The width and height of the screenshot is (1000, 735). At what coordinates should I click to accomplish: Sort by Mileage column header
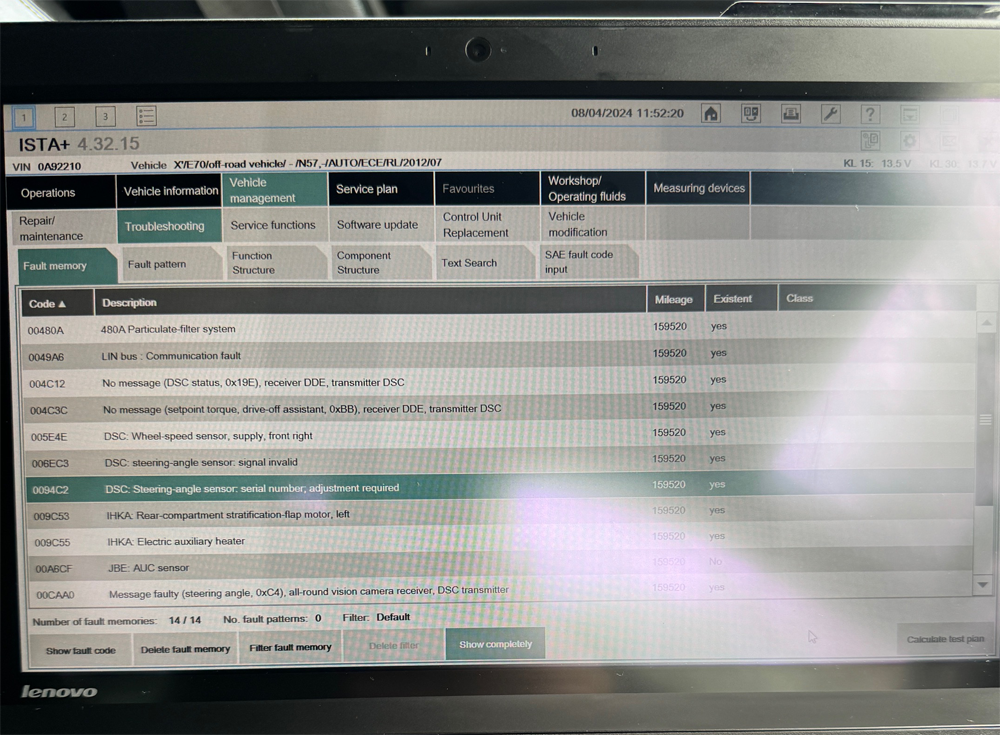675,299
